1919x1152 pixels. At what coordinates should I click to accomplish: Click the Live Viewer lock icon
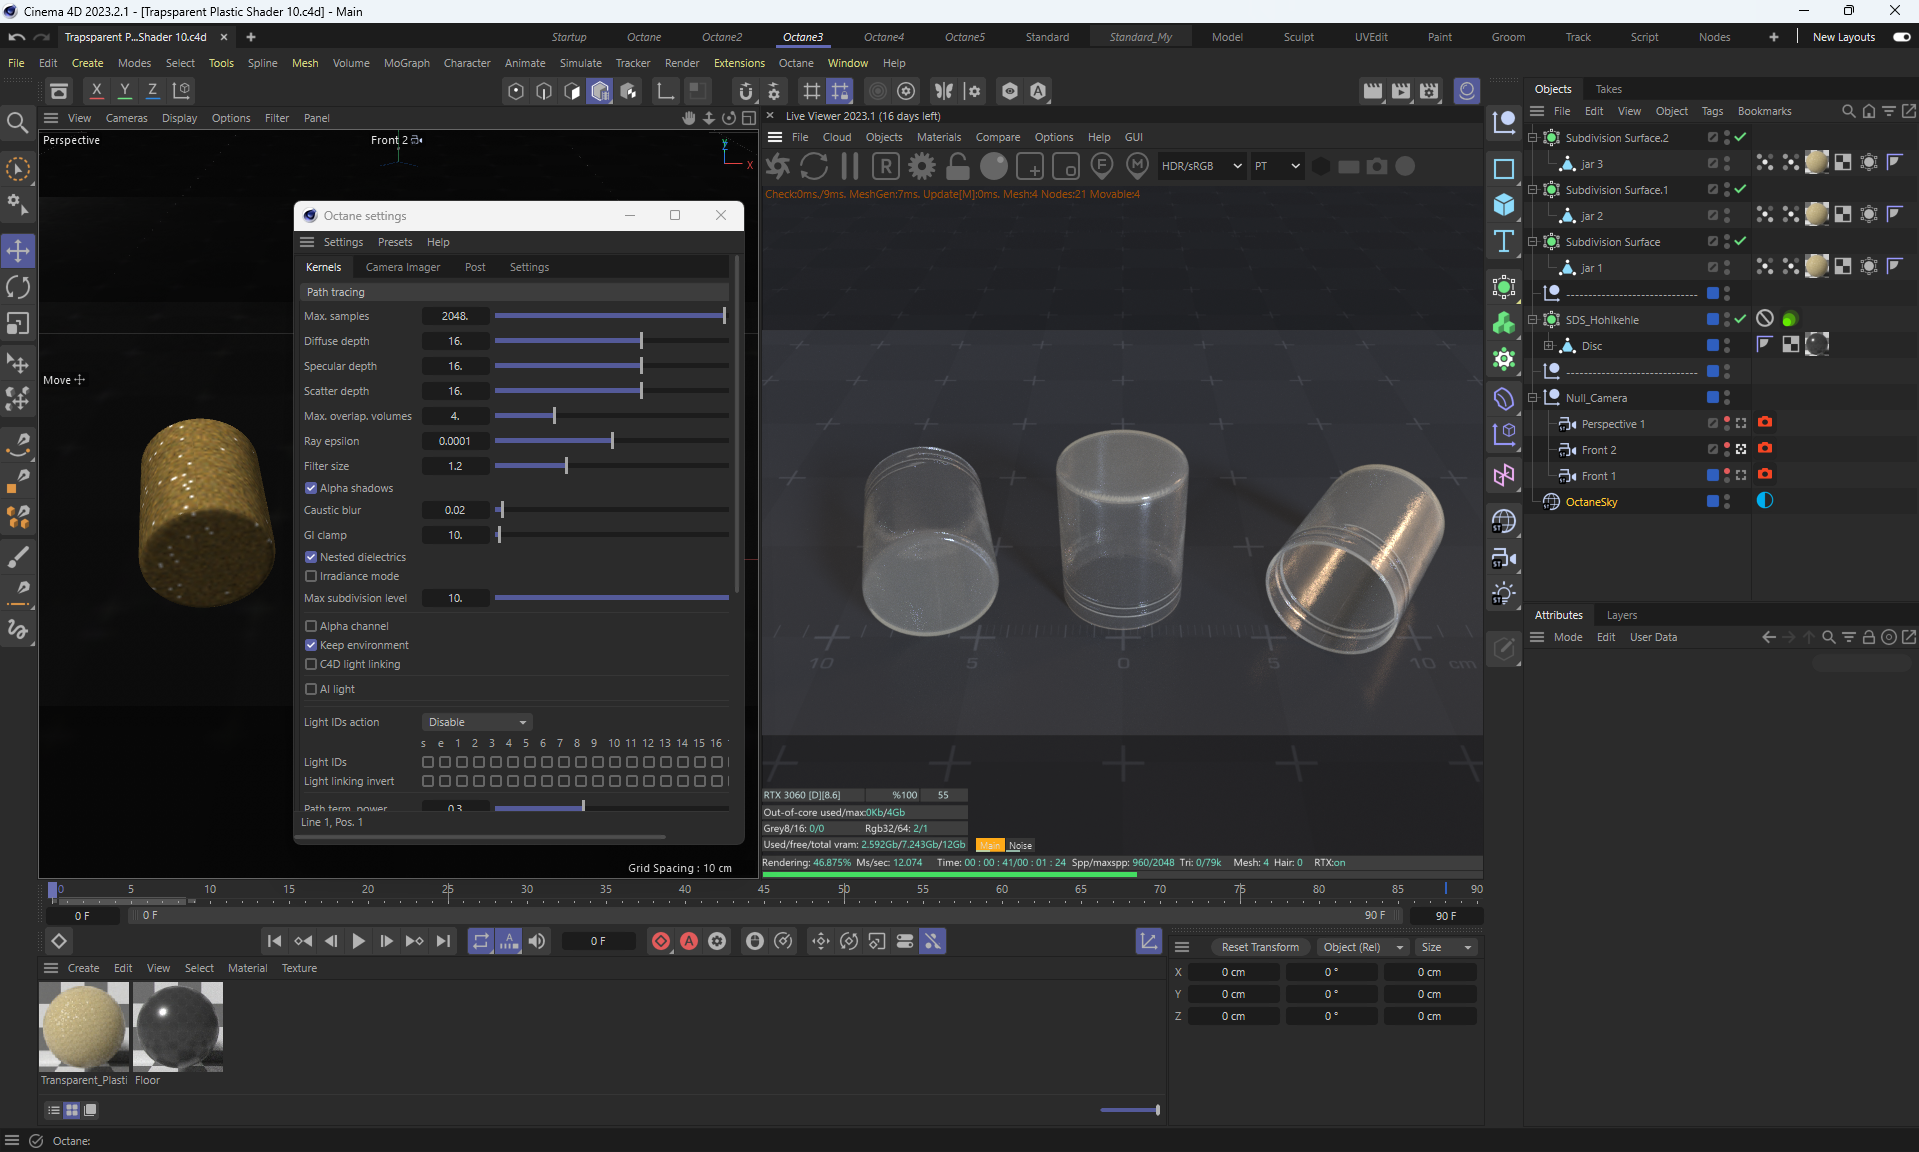(957, 167)
